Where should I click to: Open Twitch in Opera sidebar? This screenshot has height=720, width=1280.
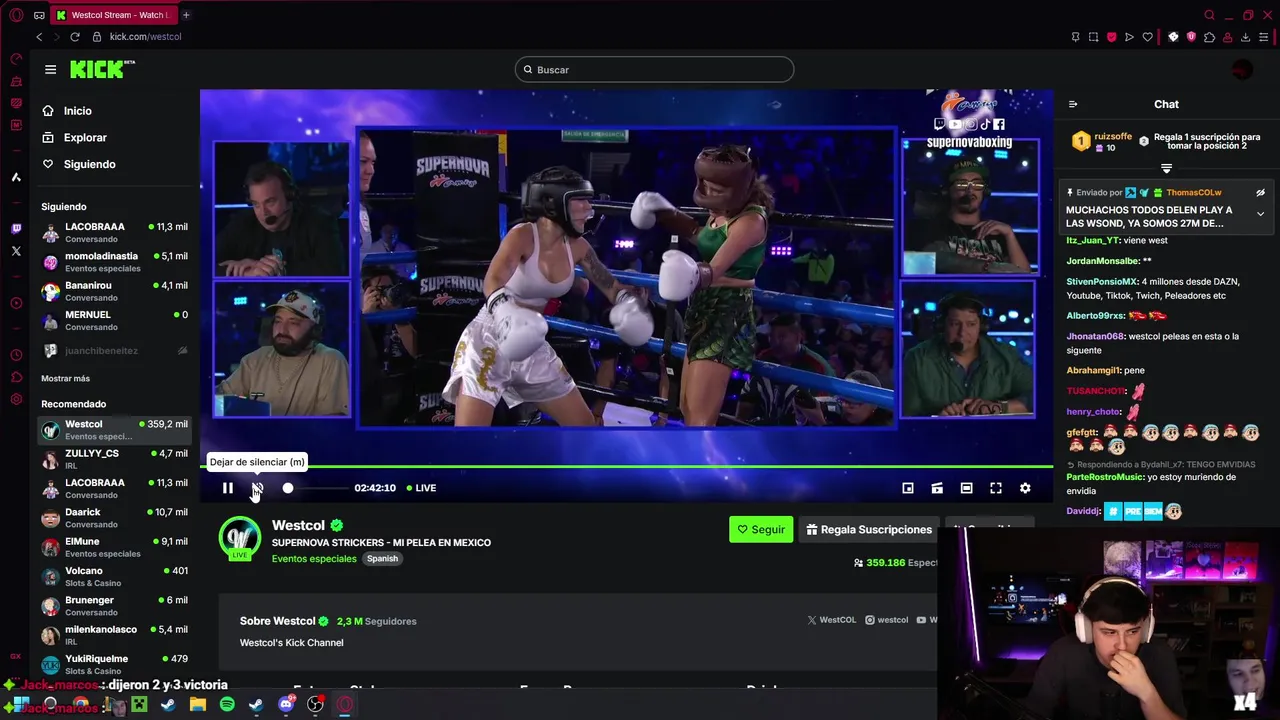point(16,228)
